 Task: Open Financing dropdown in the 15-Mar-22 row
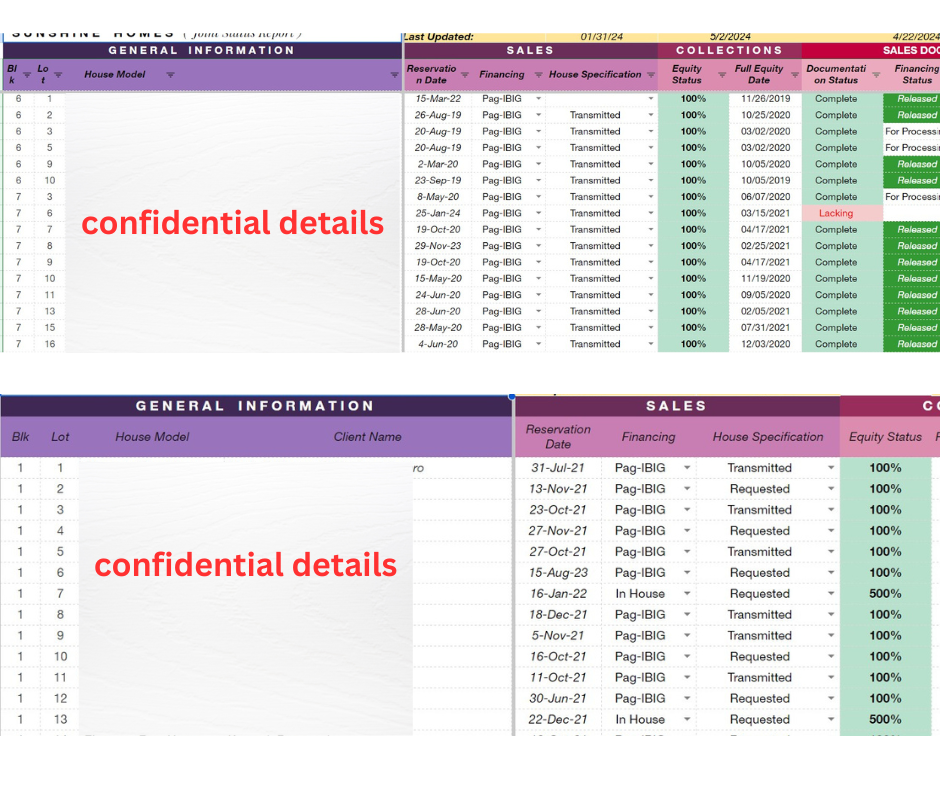tap(539, 99)
